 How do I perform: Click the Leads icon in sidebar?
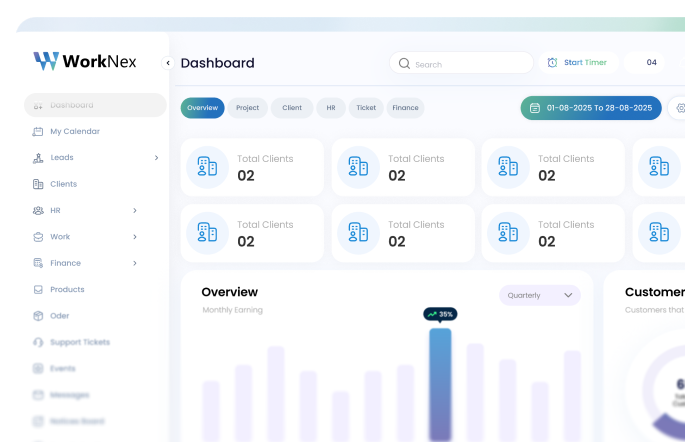pos(38,158)
